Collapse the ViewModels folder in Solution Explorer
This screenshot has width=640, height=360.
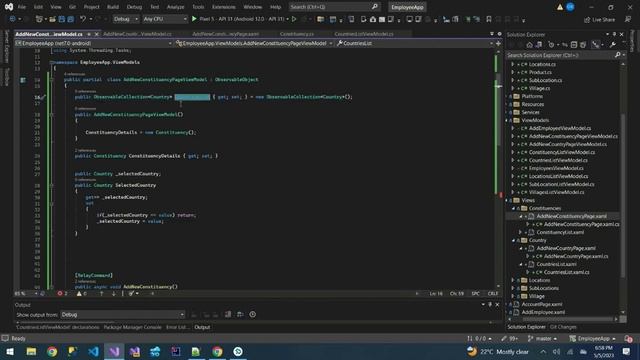[x=507, y=120]
